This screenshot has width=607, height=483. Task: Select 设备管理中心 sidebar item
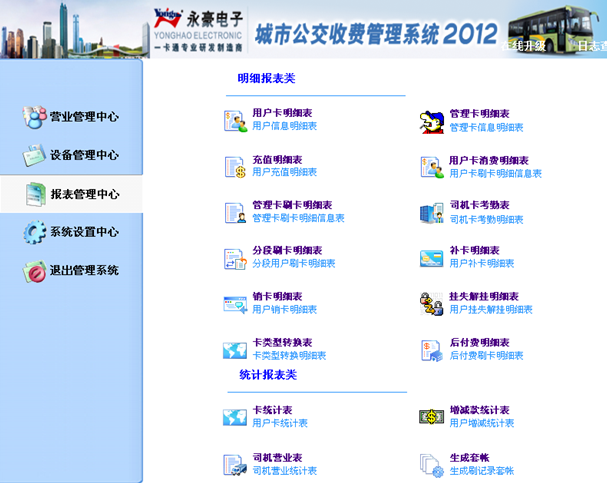click(x=72, y=155)
